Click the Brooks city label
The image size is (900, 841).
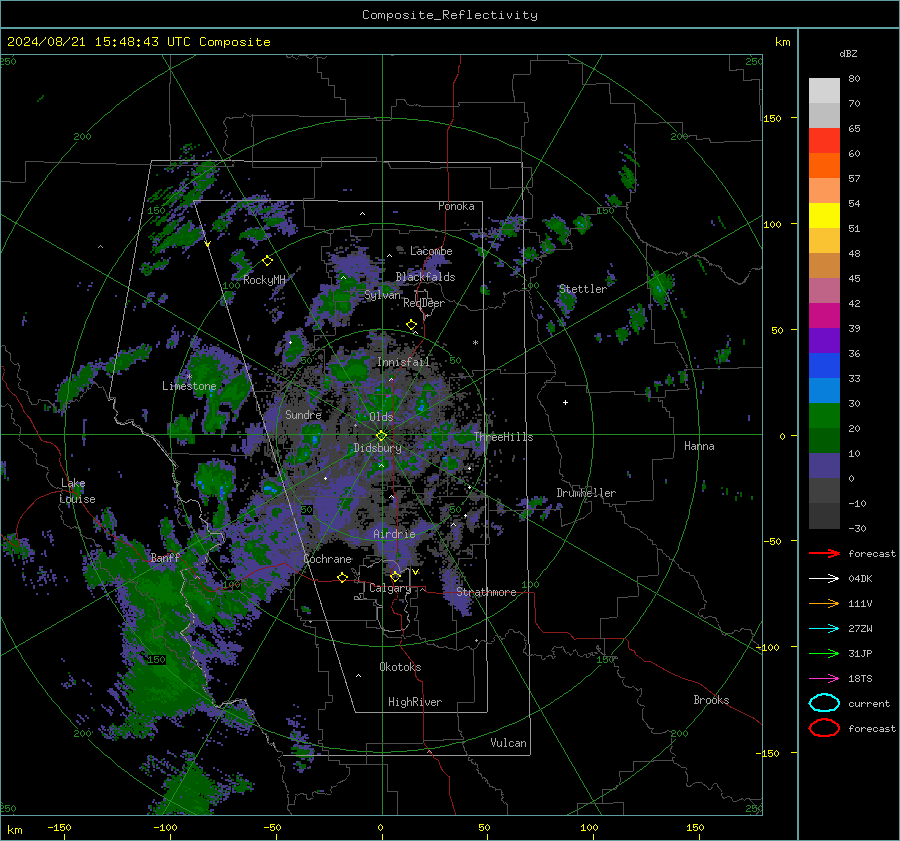[x=711, y=700]
